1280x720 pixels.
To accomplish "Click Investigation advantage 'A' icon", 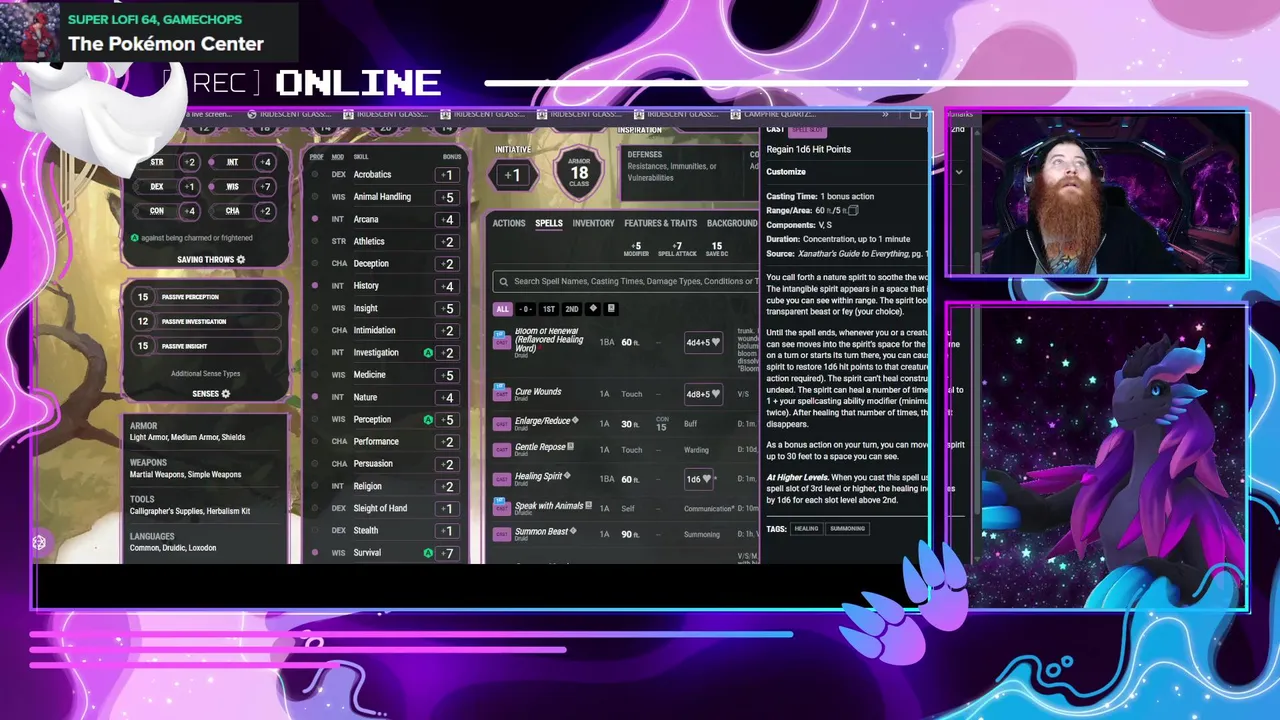I will click(428, 352).
